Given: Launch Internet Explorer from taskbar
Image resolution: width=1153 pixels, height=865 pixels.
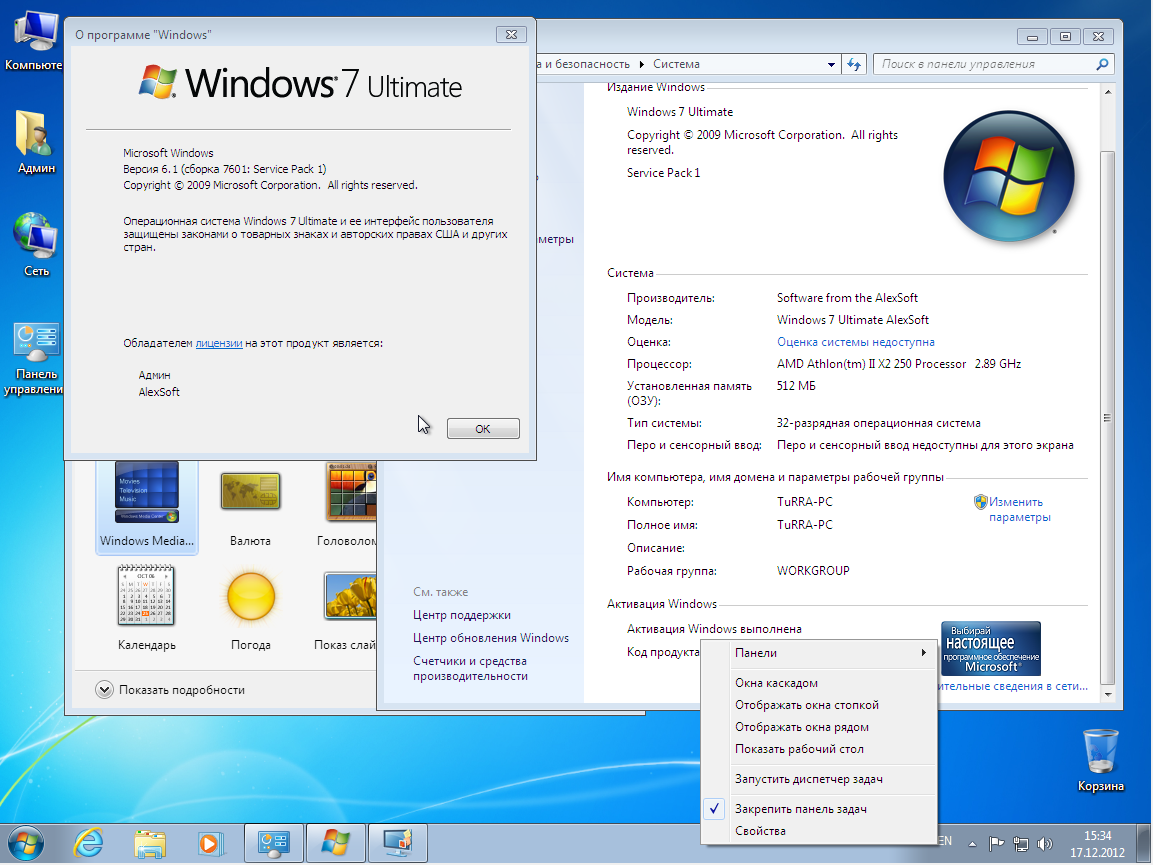Looking at the screenshot, I should 88,843.
